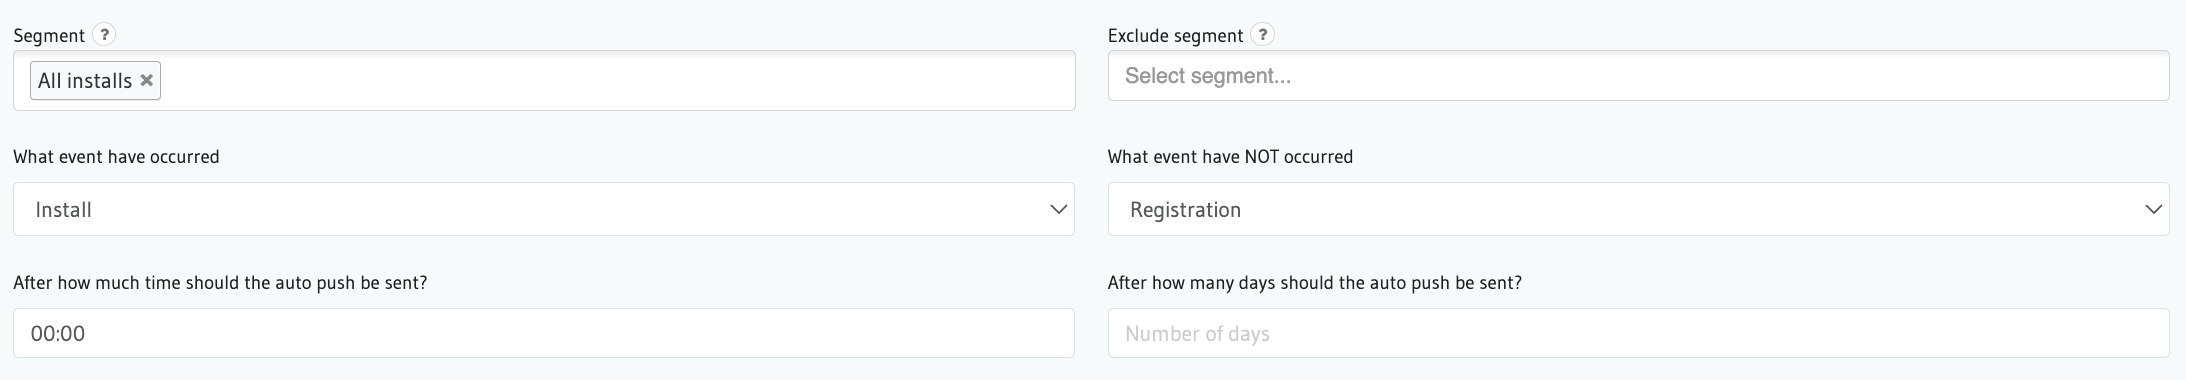The width and height of the screenshot is (2186, 380).
Task: Focus the Number of days input
Action: (1638, 333)
